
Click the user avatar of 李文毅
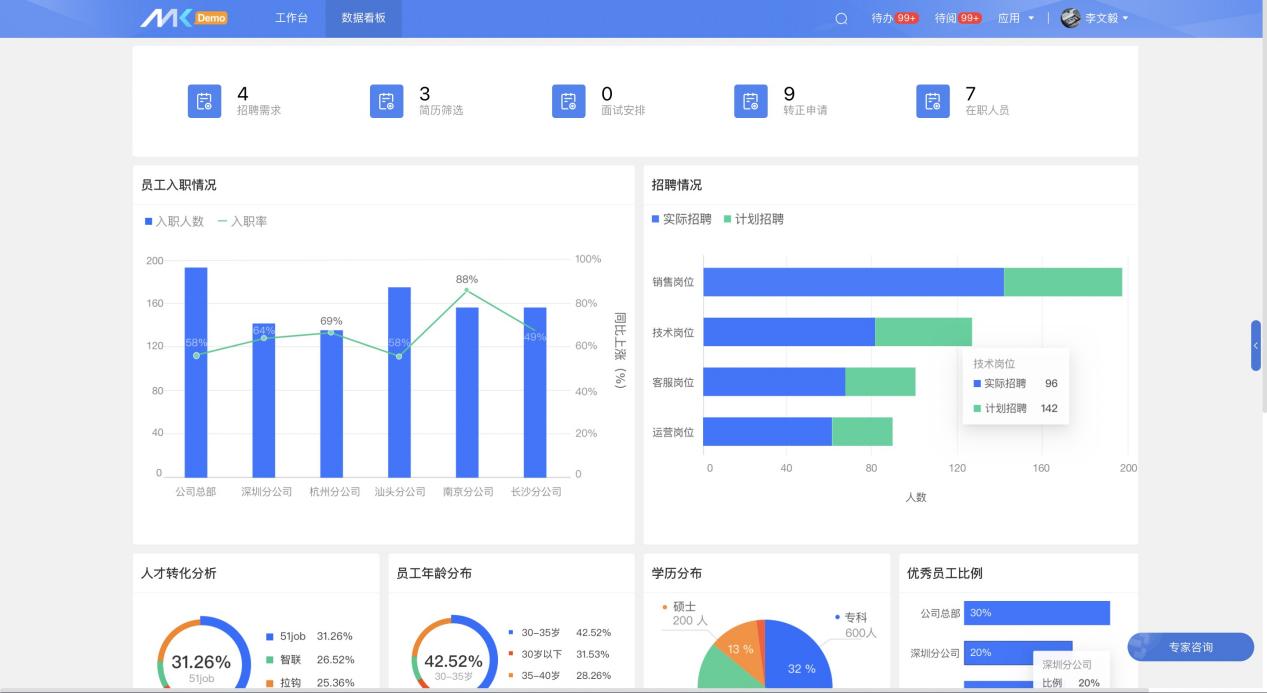pyautogui.click(x=1070, y=17)
